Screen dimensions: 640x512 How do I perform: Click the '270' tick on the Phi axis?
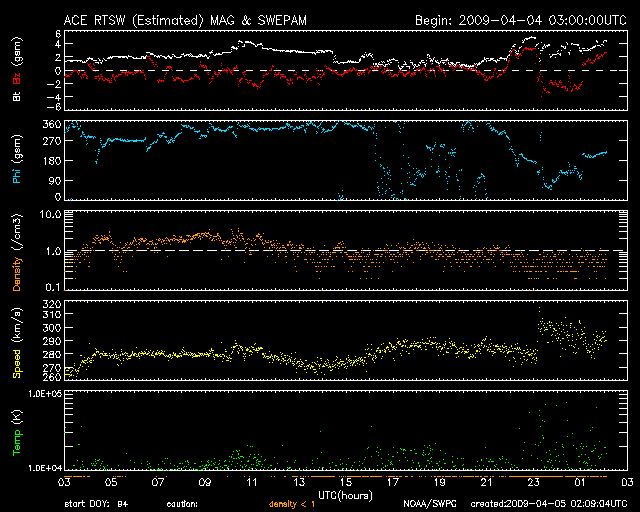click(x=52, y=141)
